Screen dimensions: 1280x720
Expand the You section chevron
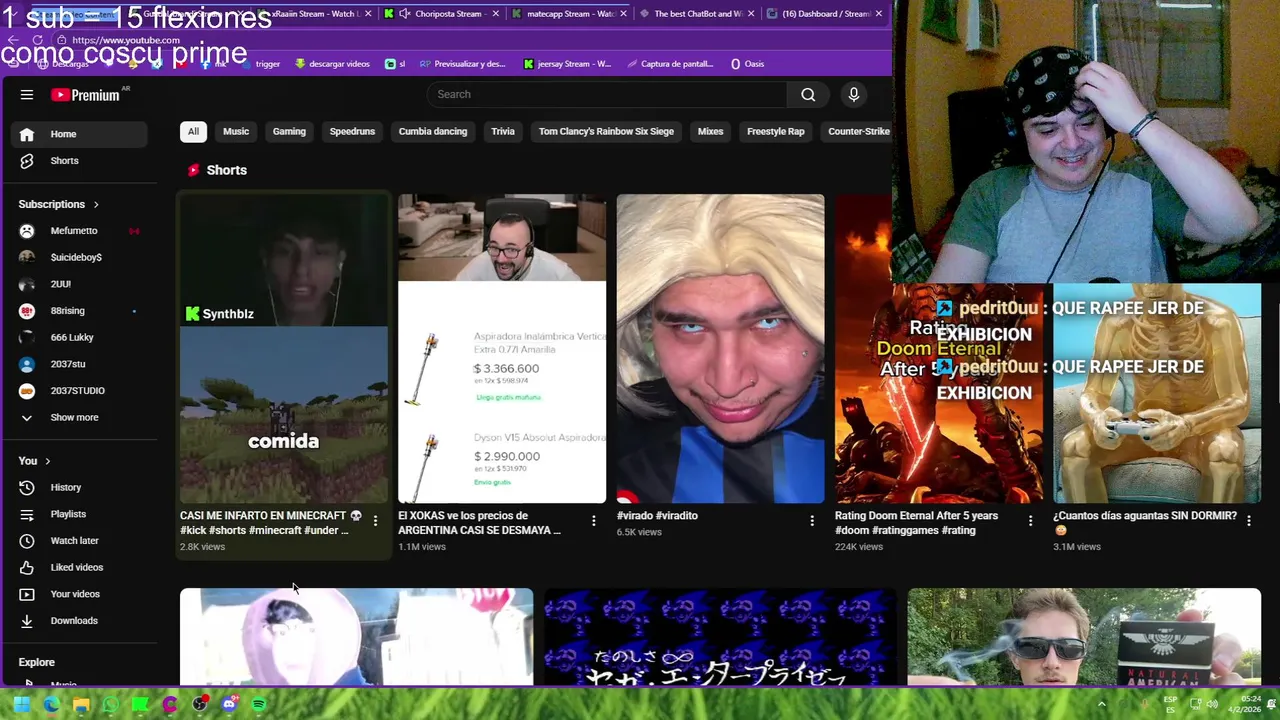tap(47, 461)
